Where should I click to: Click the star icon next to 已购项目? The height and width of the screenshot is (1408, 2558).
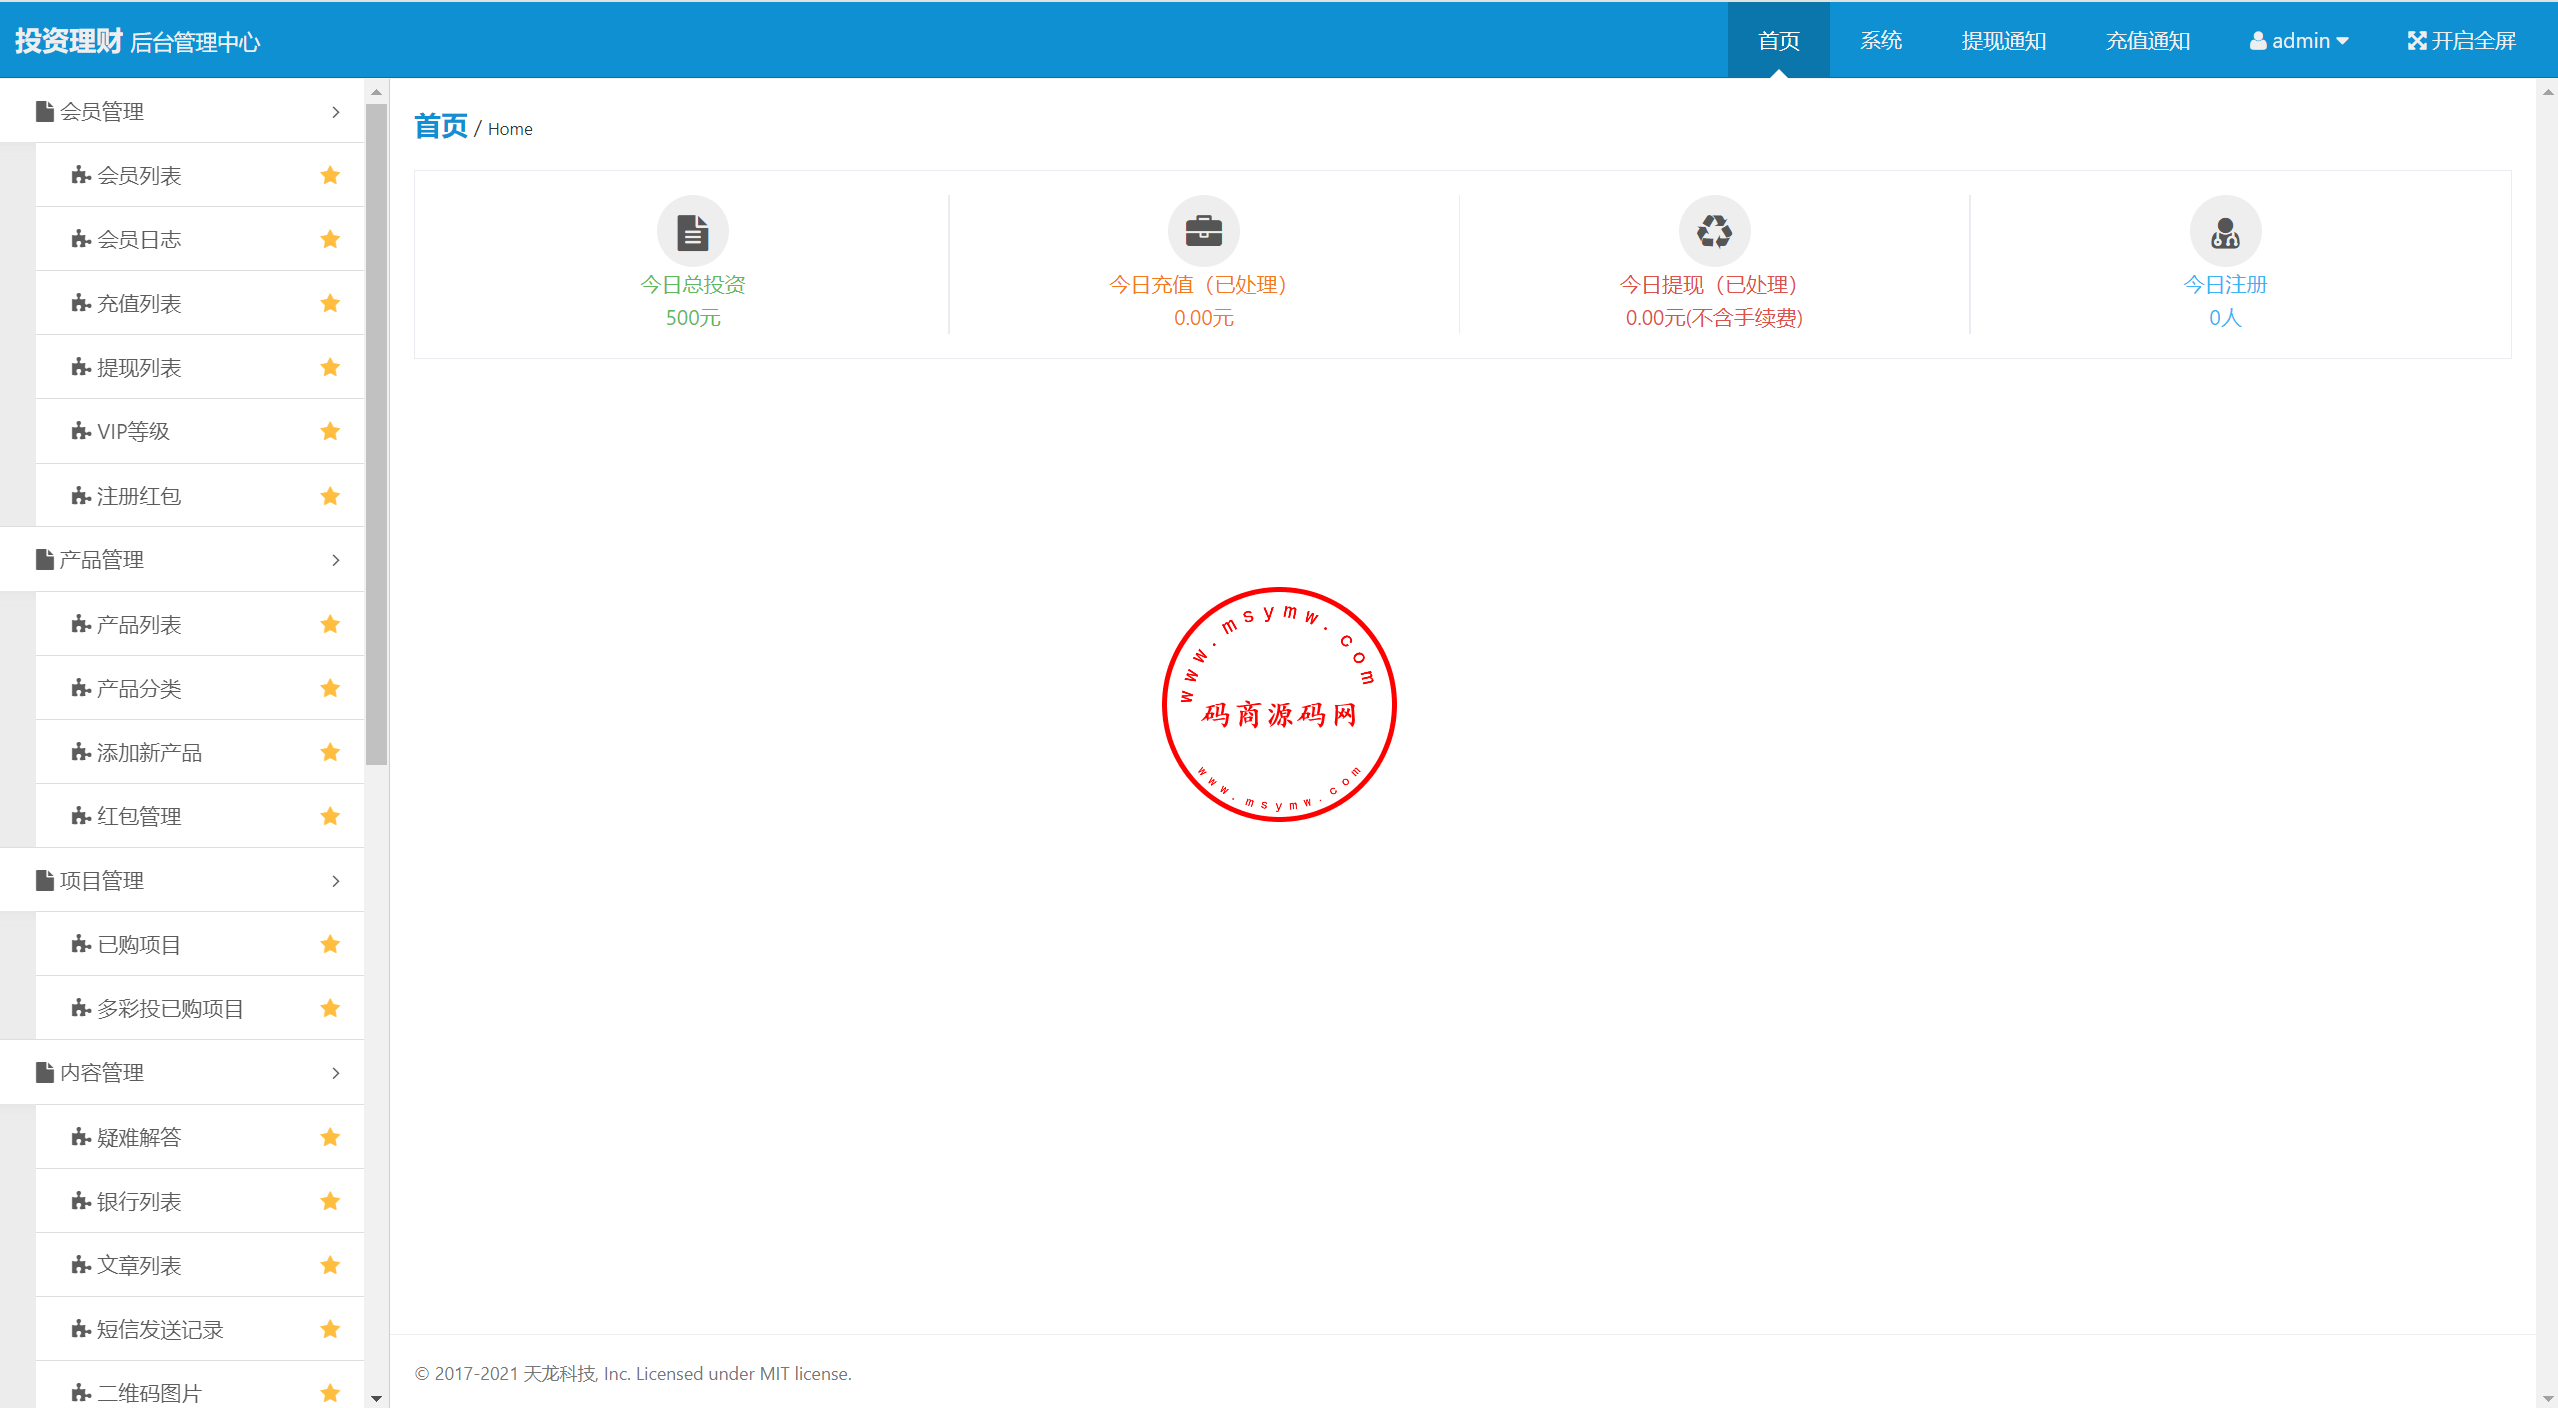[330, 944]
